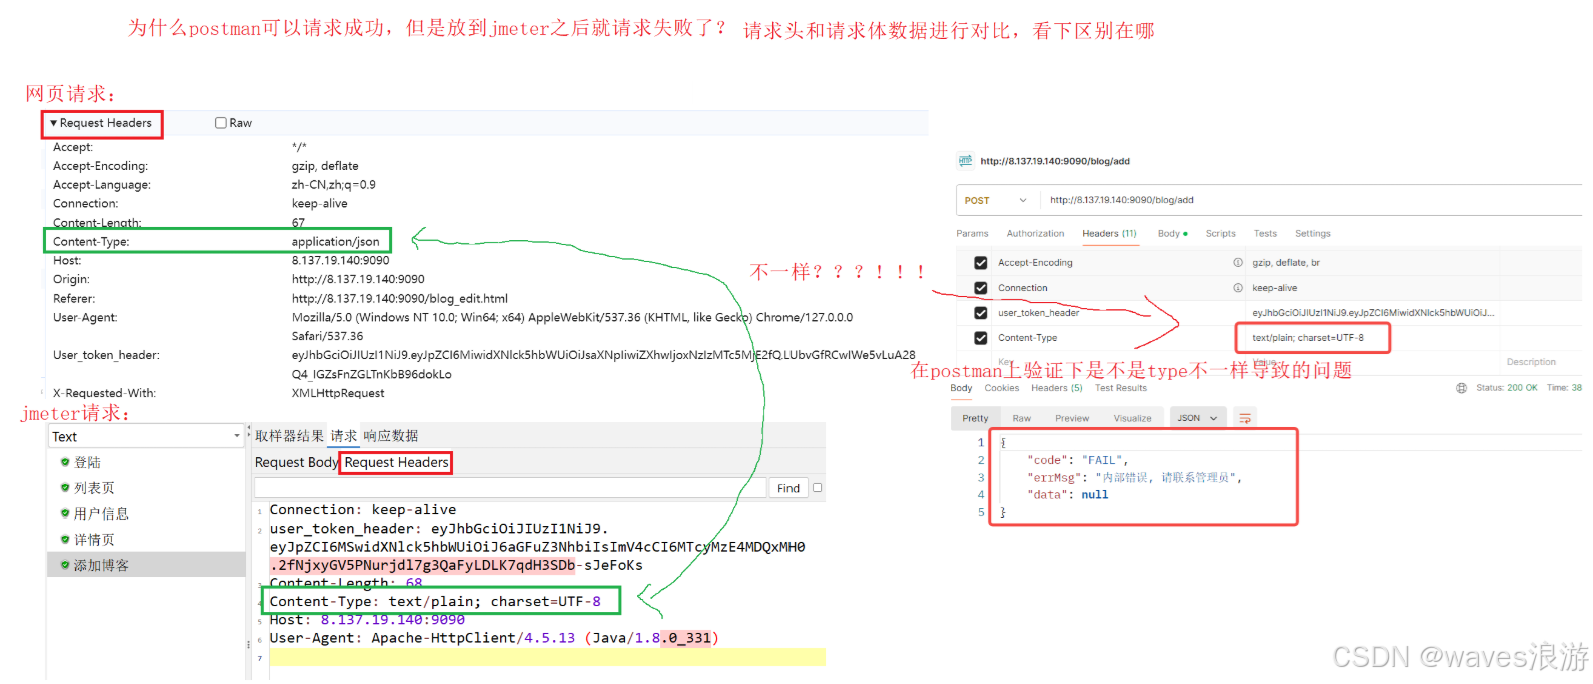Image resolution: width=1593 pixels, height=684 pixels.
Task: Click the application/json Content-Type value
Action: [335, 242]
